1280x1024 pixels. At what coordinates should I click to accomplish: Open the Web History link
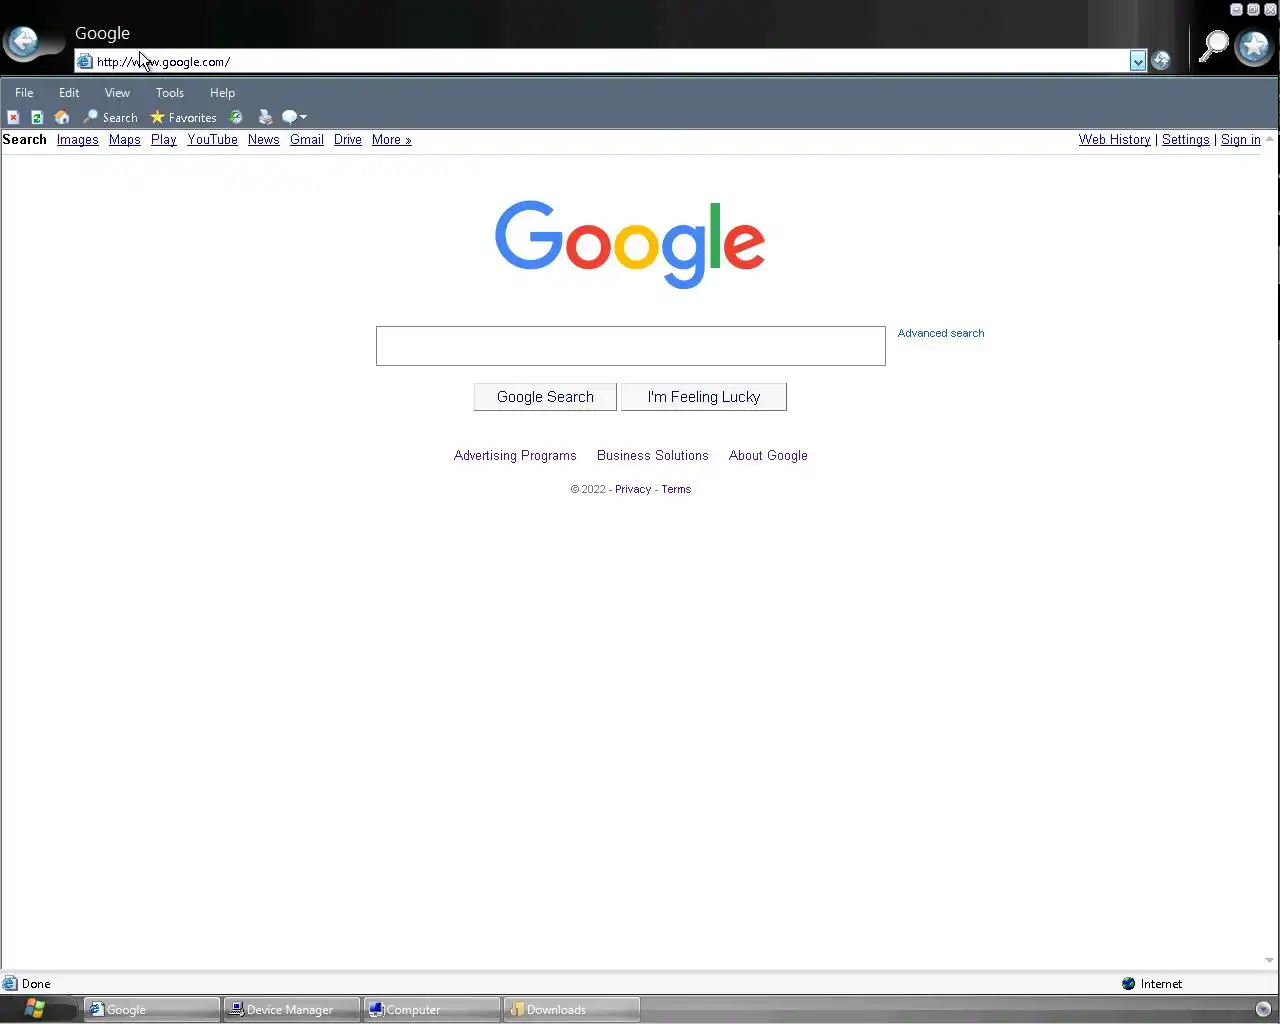[1114, 140]
